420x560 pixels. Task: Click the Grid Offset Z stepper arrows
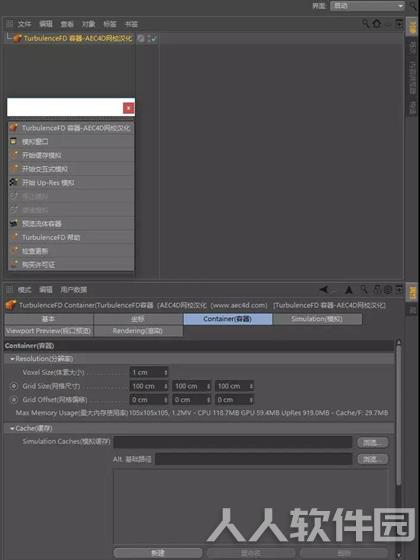point(251,400)
